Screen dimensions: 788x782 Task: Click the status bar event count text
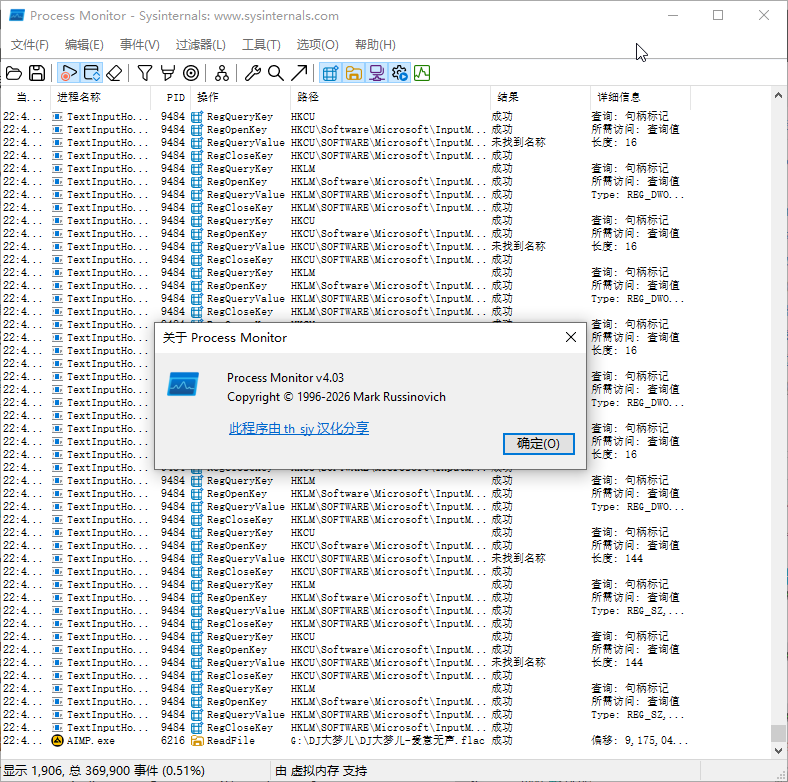tap(104, 771)
